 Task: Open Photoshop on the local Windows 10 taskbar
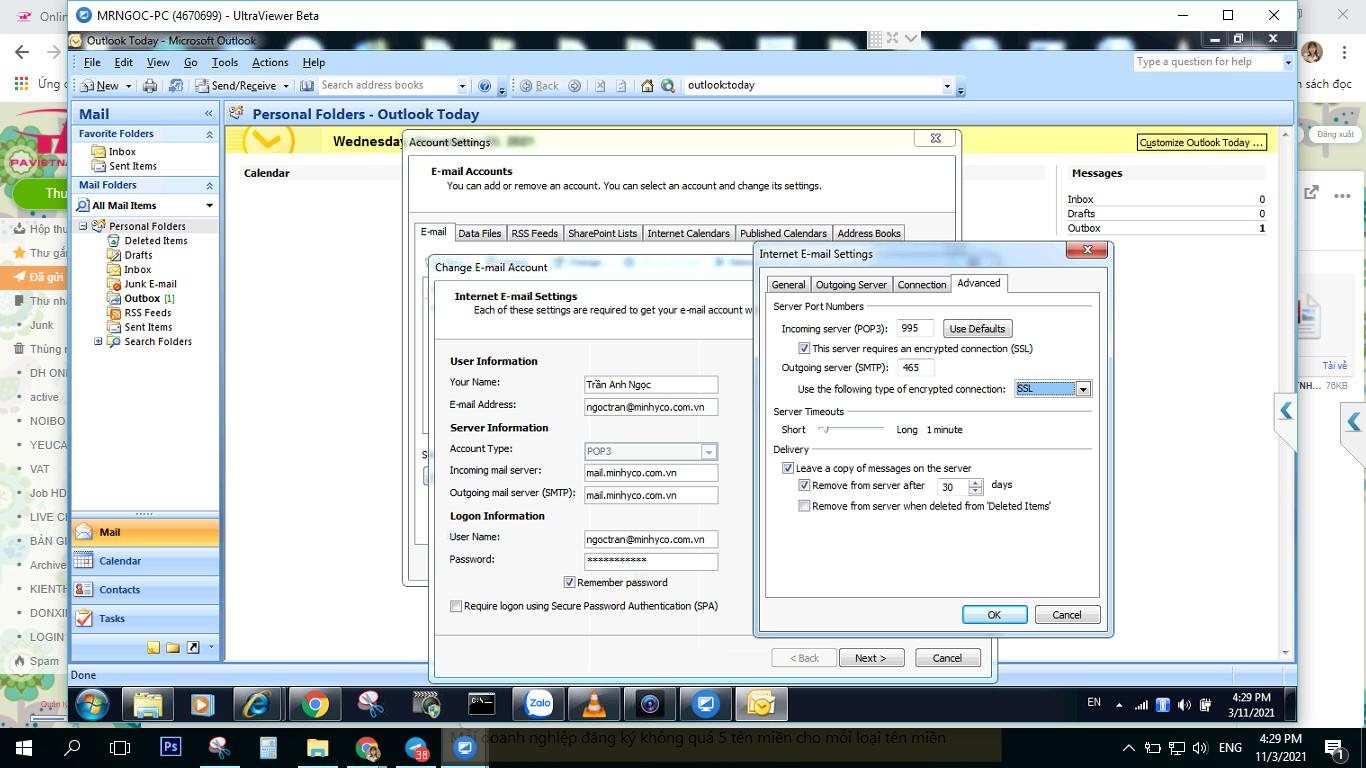click(x=170, y=747)
